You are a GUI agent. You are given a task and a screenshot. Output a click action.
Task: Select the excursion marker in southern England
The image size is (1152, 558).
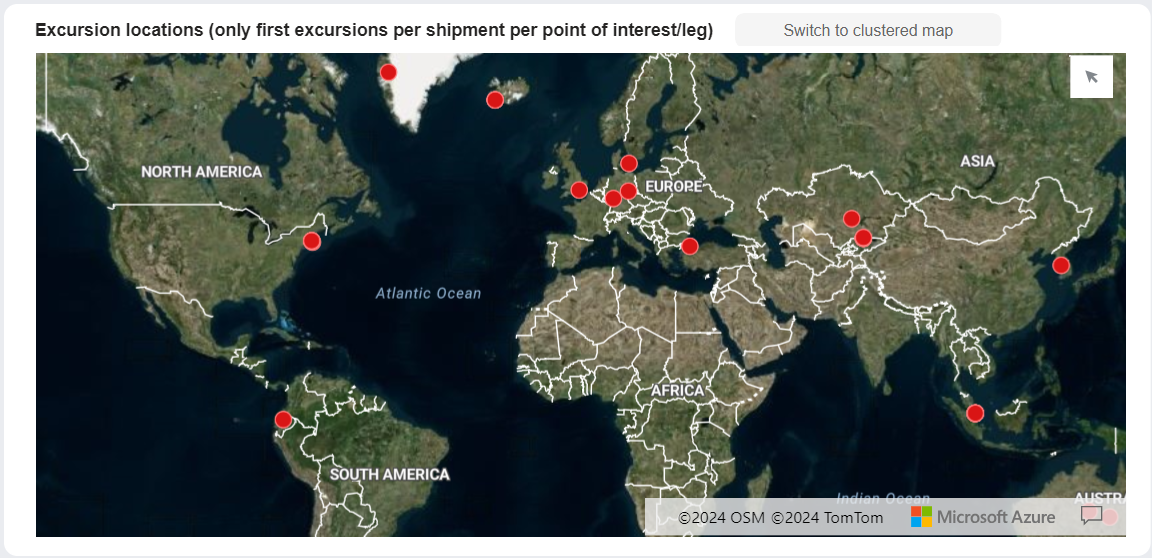(579, 190)
